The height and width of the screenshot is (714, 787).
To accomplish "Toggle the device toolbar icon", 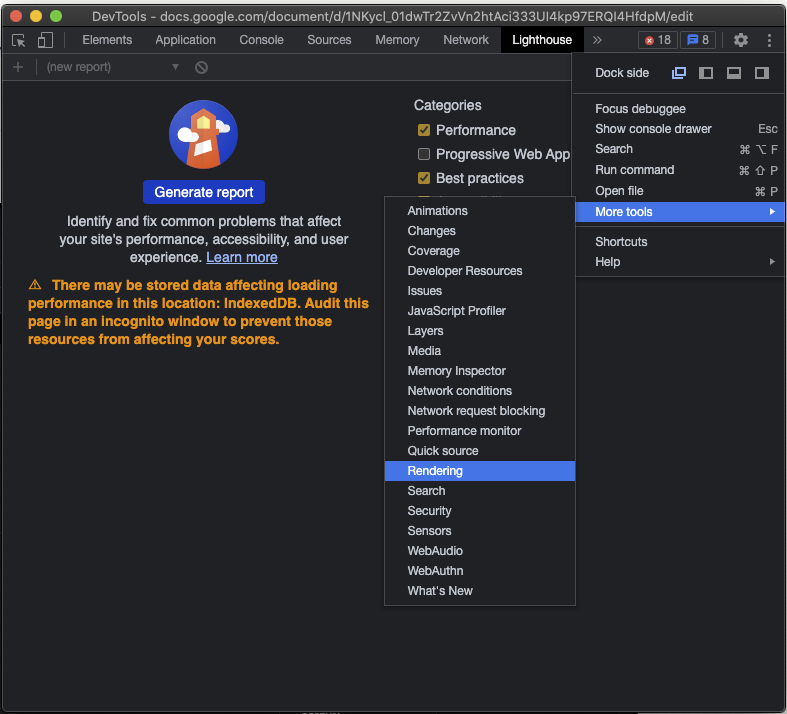I will pyautogui.click(x=45, y=40).
